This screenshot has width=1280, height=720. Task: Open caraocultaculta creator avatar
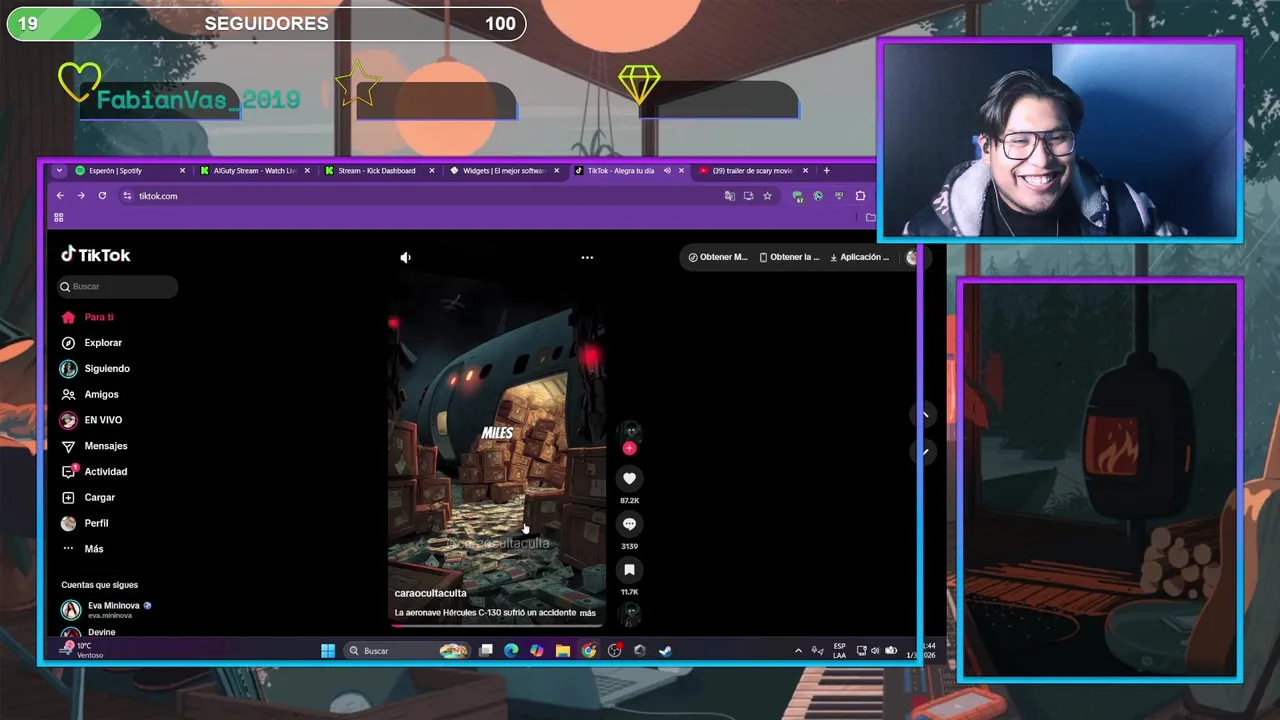pyautogui.click(x=629, y=432)
